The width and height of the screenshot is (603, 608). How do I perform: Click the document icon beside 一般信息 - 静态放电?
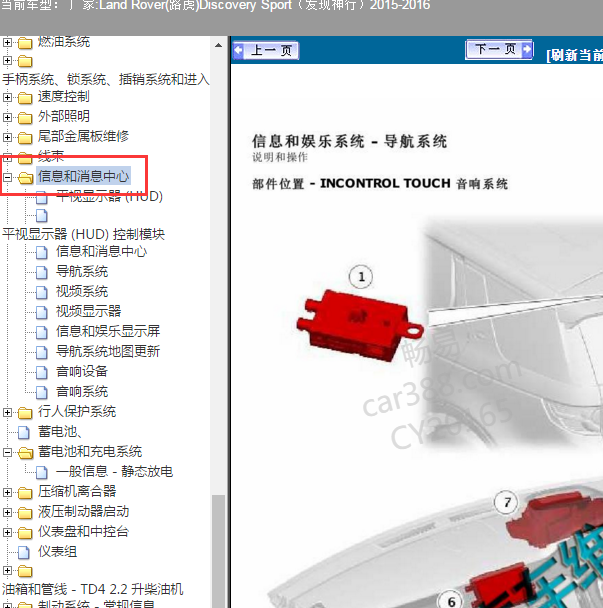point(42,473)
